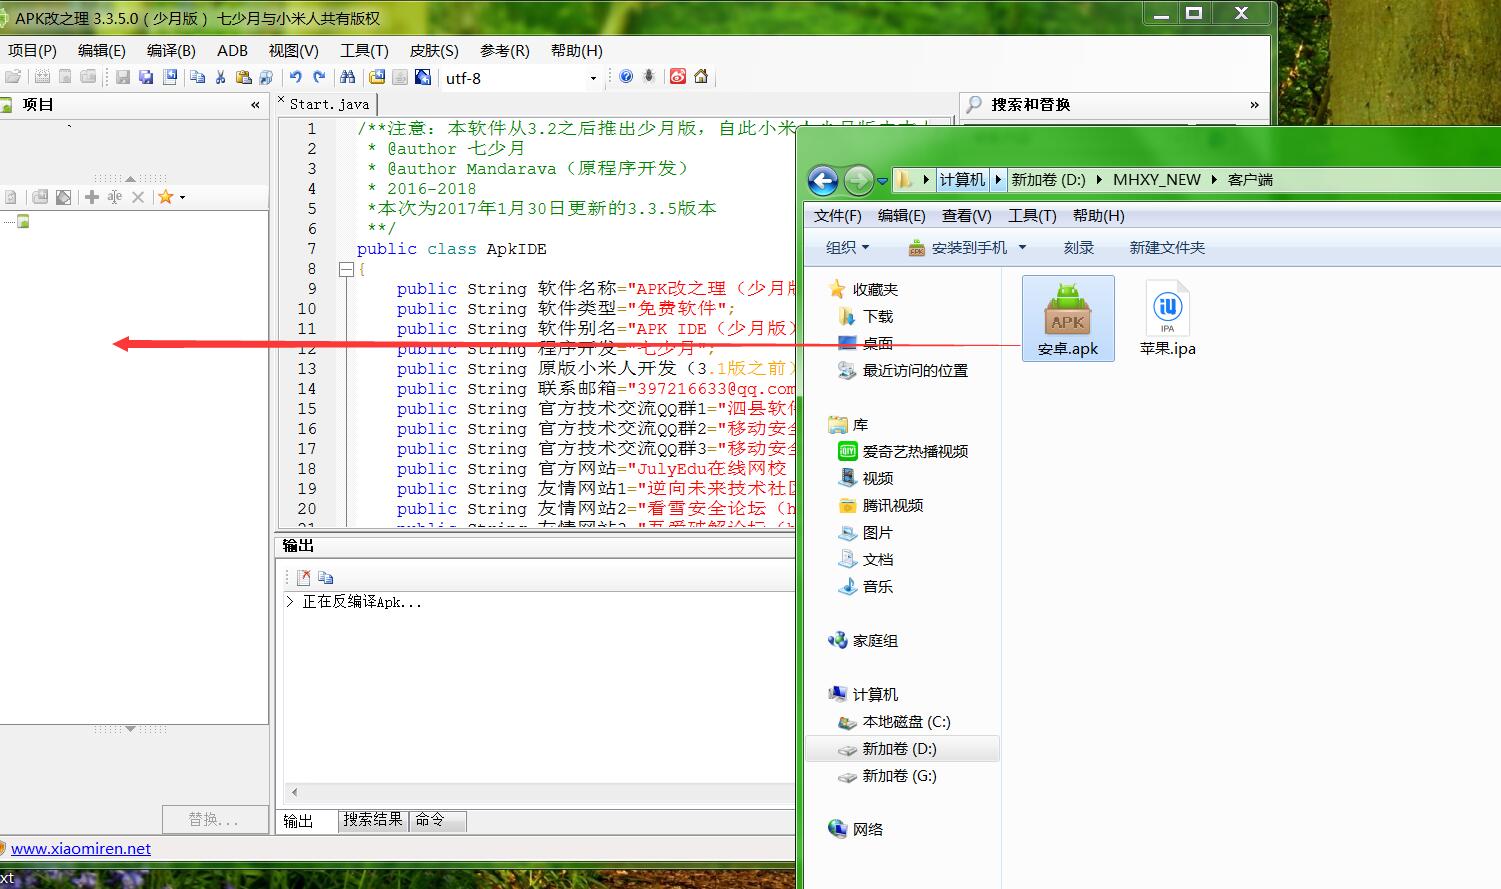
Task: Click the binoculars find icon in toolbar
Action: pyautogui.click(x=347, y=77)
